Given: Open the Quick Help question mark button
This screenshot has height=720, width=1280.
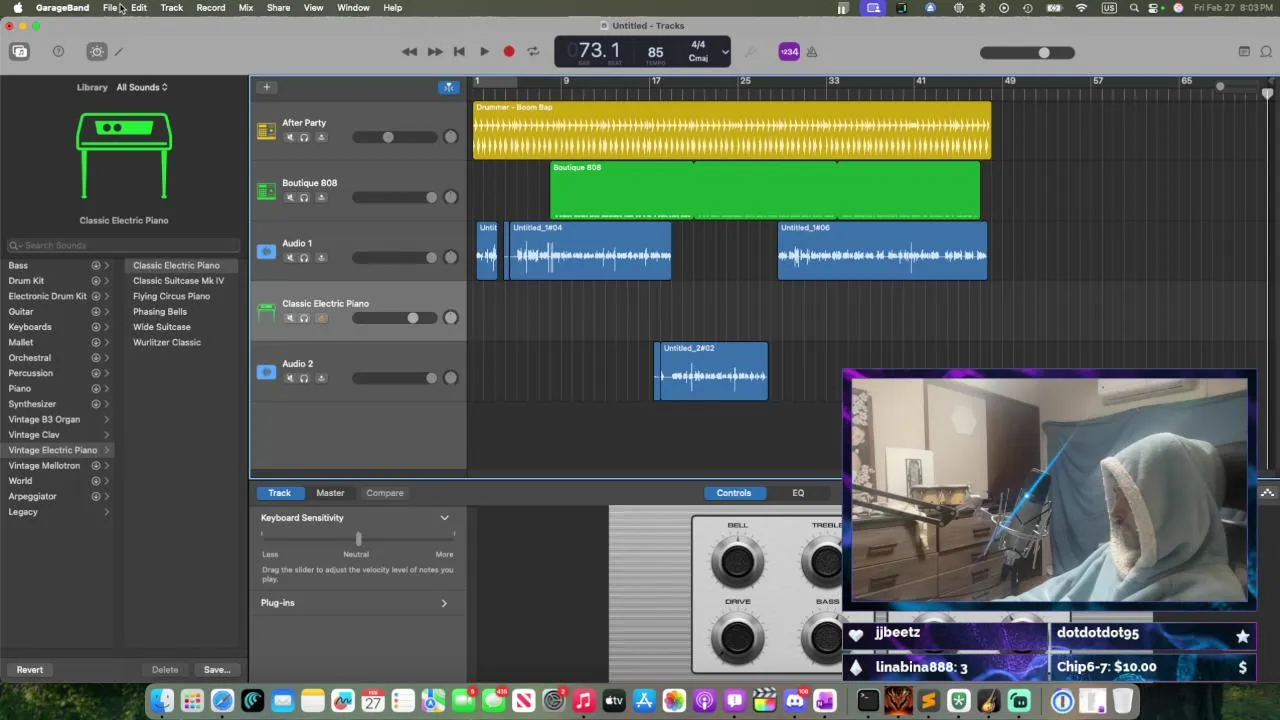Looking at the screenshot, I should click(x=58, y=52).
